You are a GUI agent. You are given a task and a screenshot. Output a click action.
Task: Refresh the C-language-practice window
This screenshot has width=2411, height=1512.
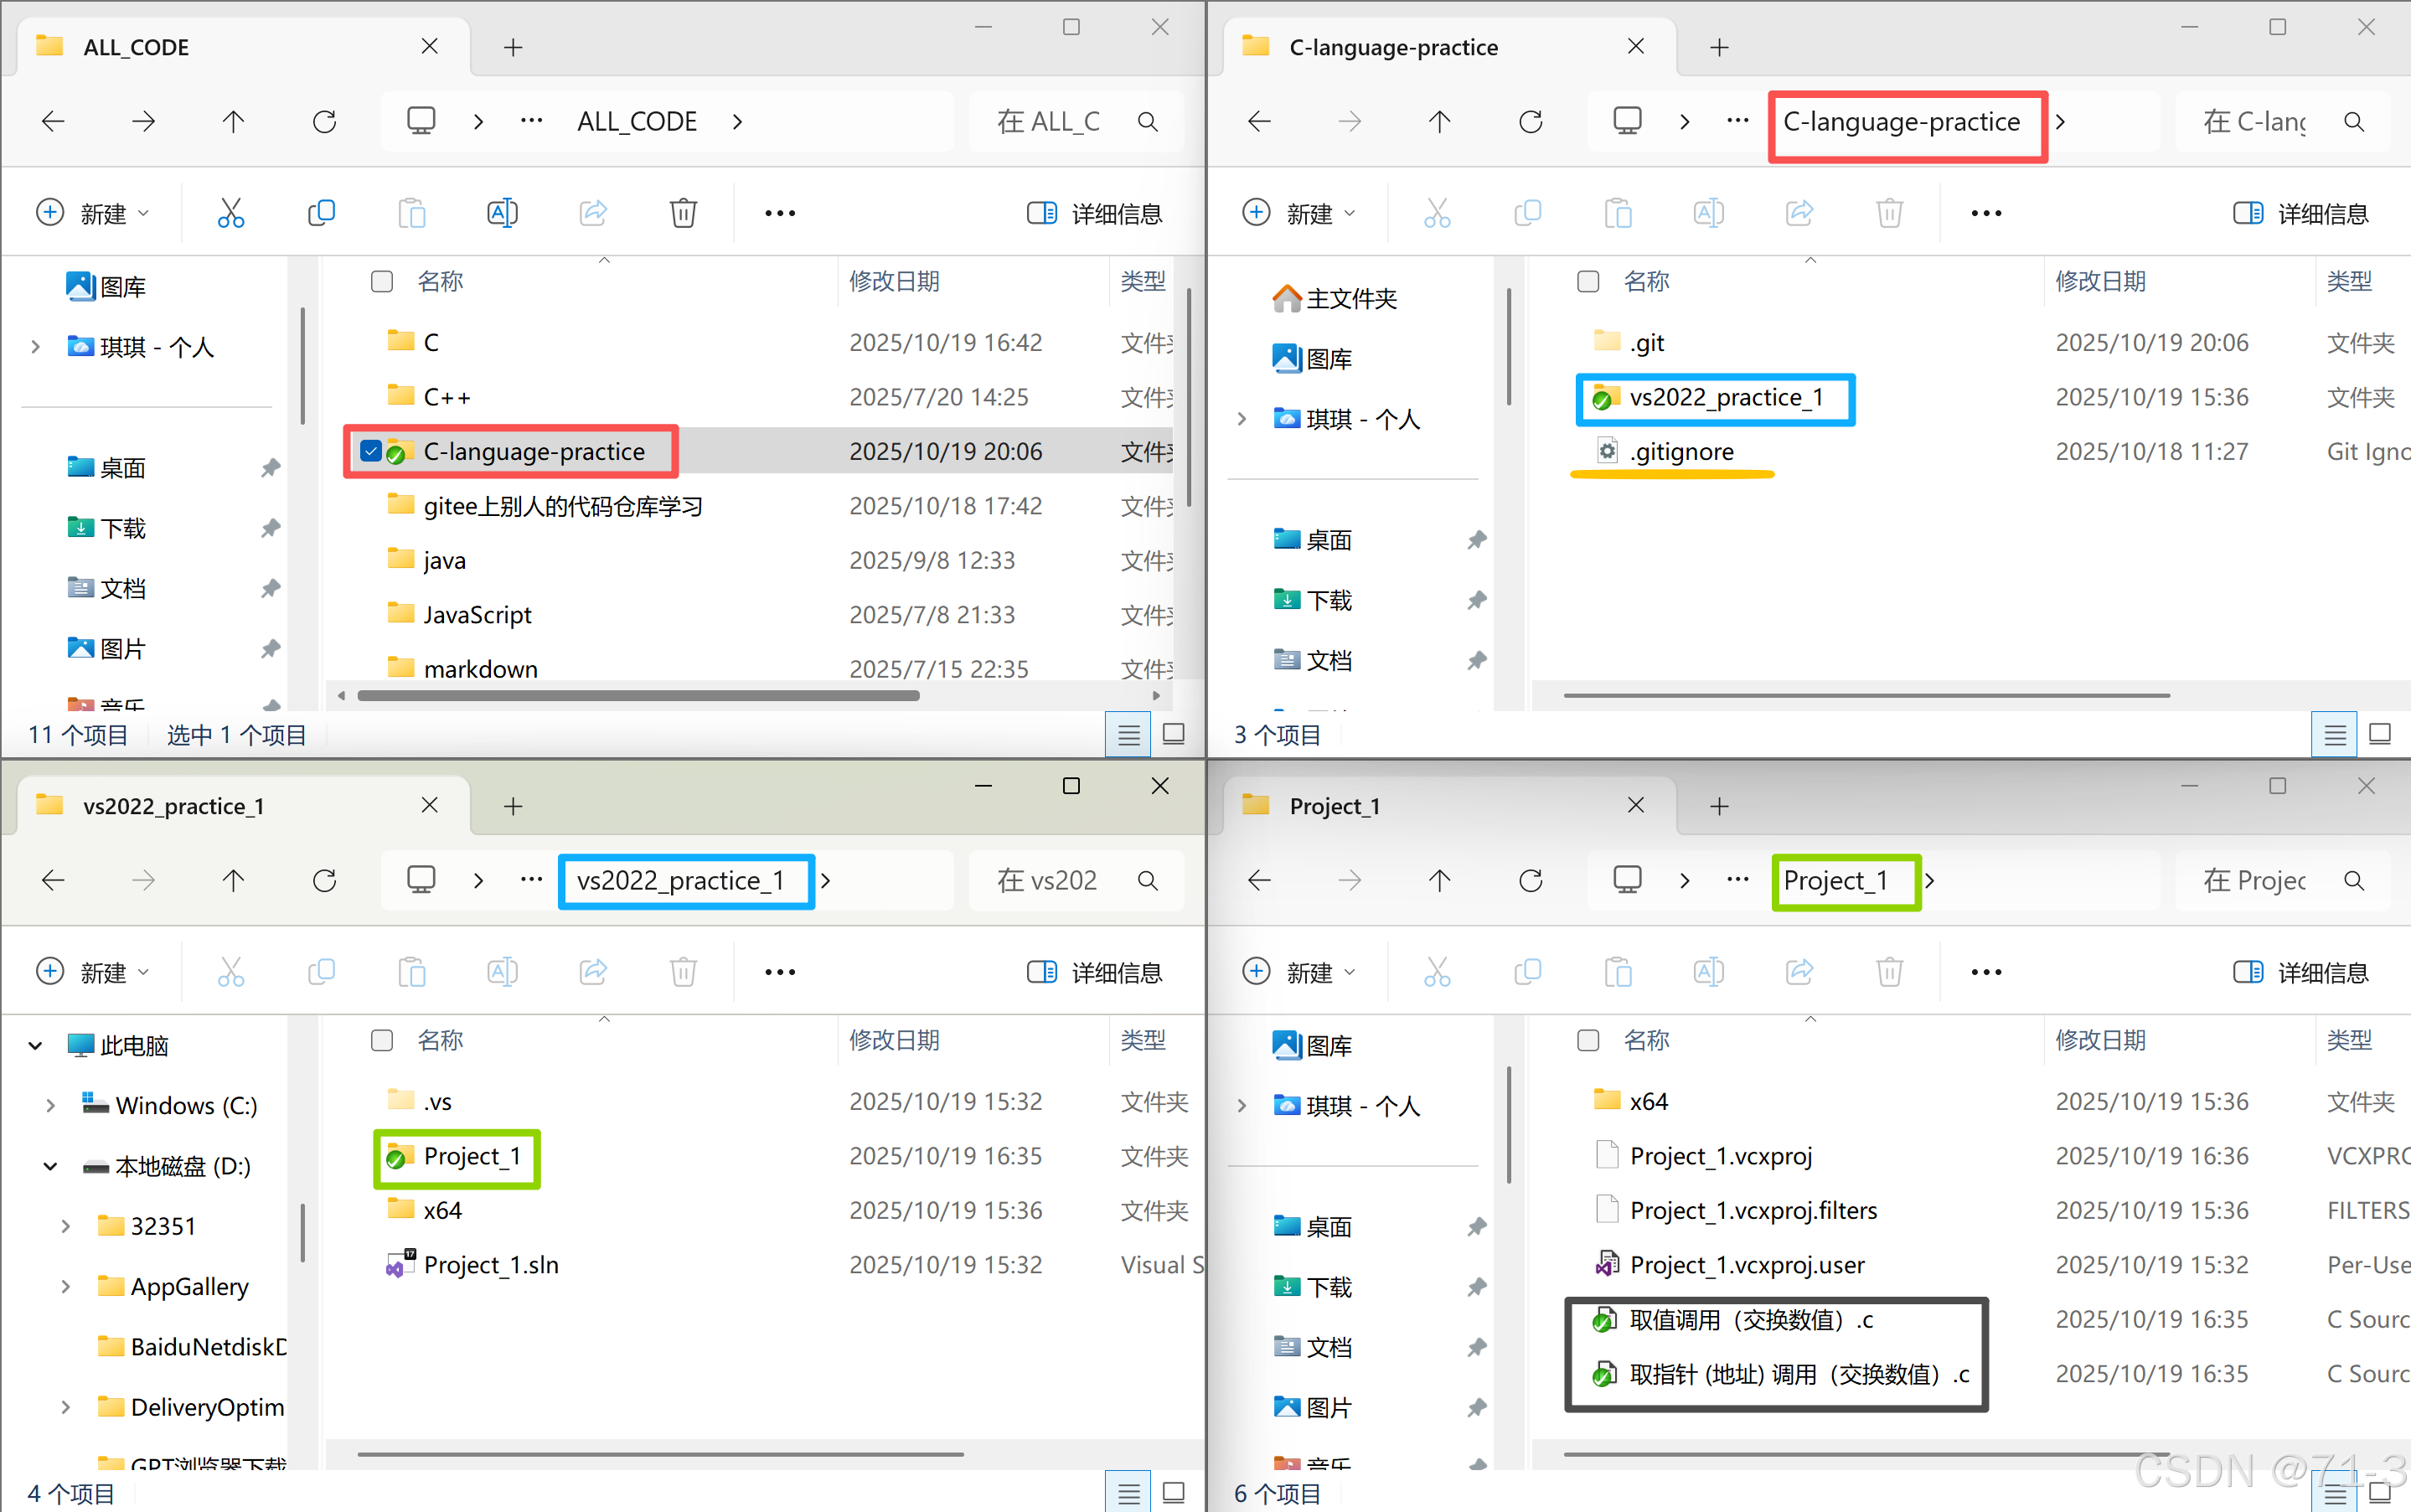(x=1530, y=122)
